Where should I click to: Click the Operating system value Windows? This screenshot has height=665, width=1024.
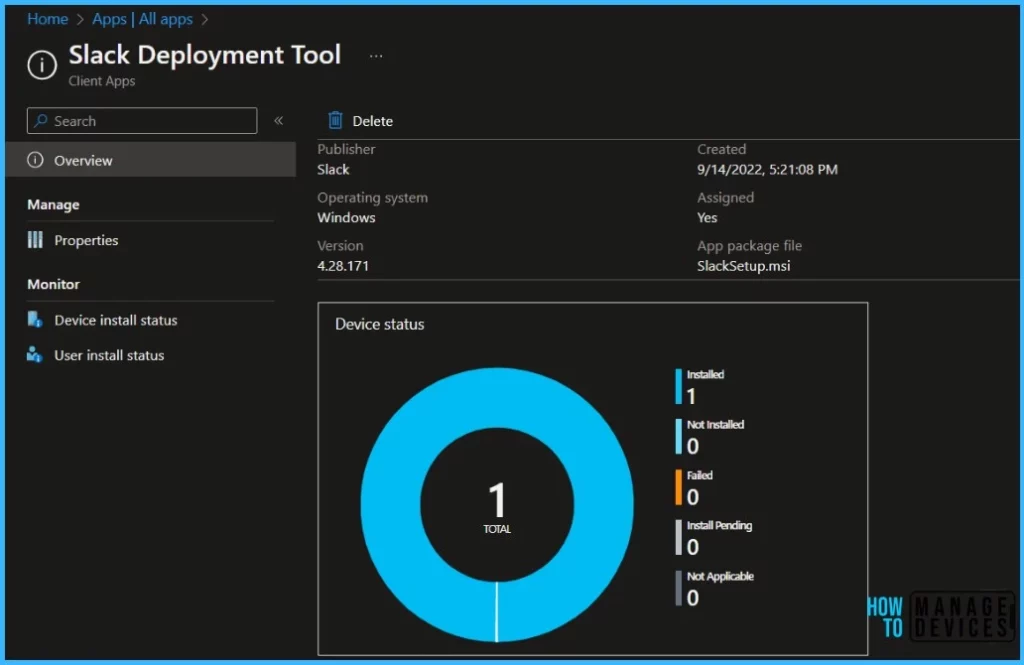click(346, 218)
